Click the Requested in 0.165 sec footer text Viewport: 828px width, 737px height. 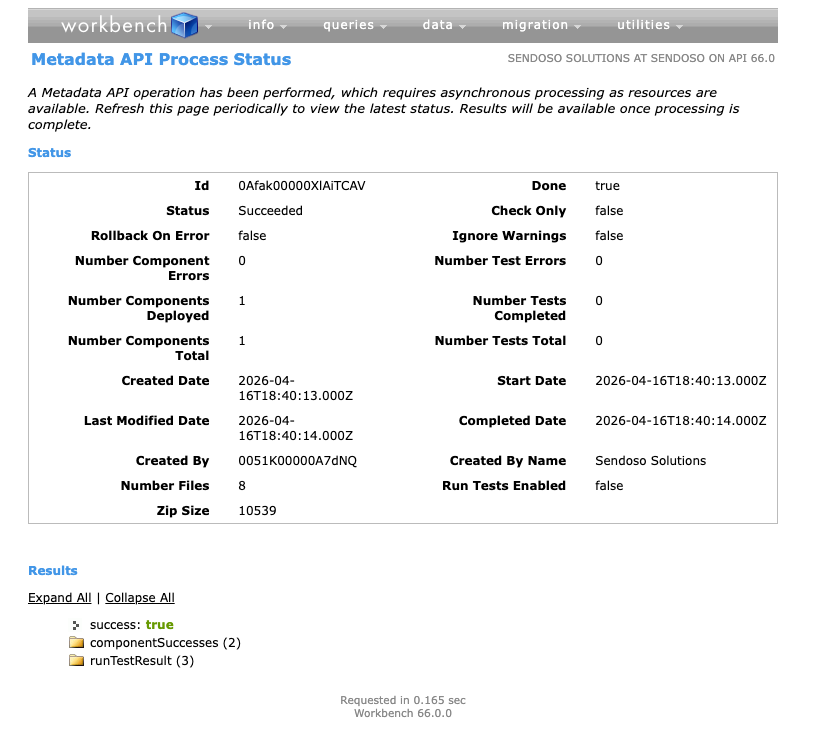pyautogui.click(x=403, y=700)
